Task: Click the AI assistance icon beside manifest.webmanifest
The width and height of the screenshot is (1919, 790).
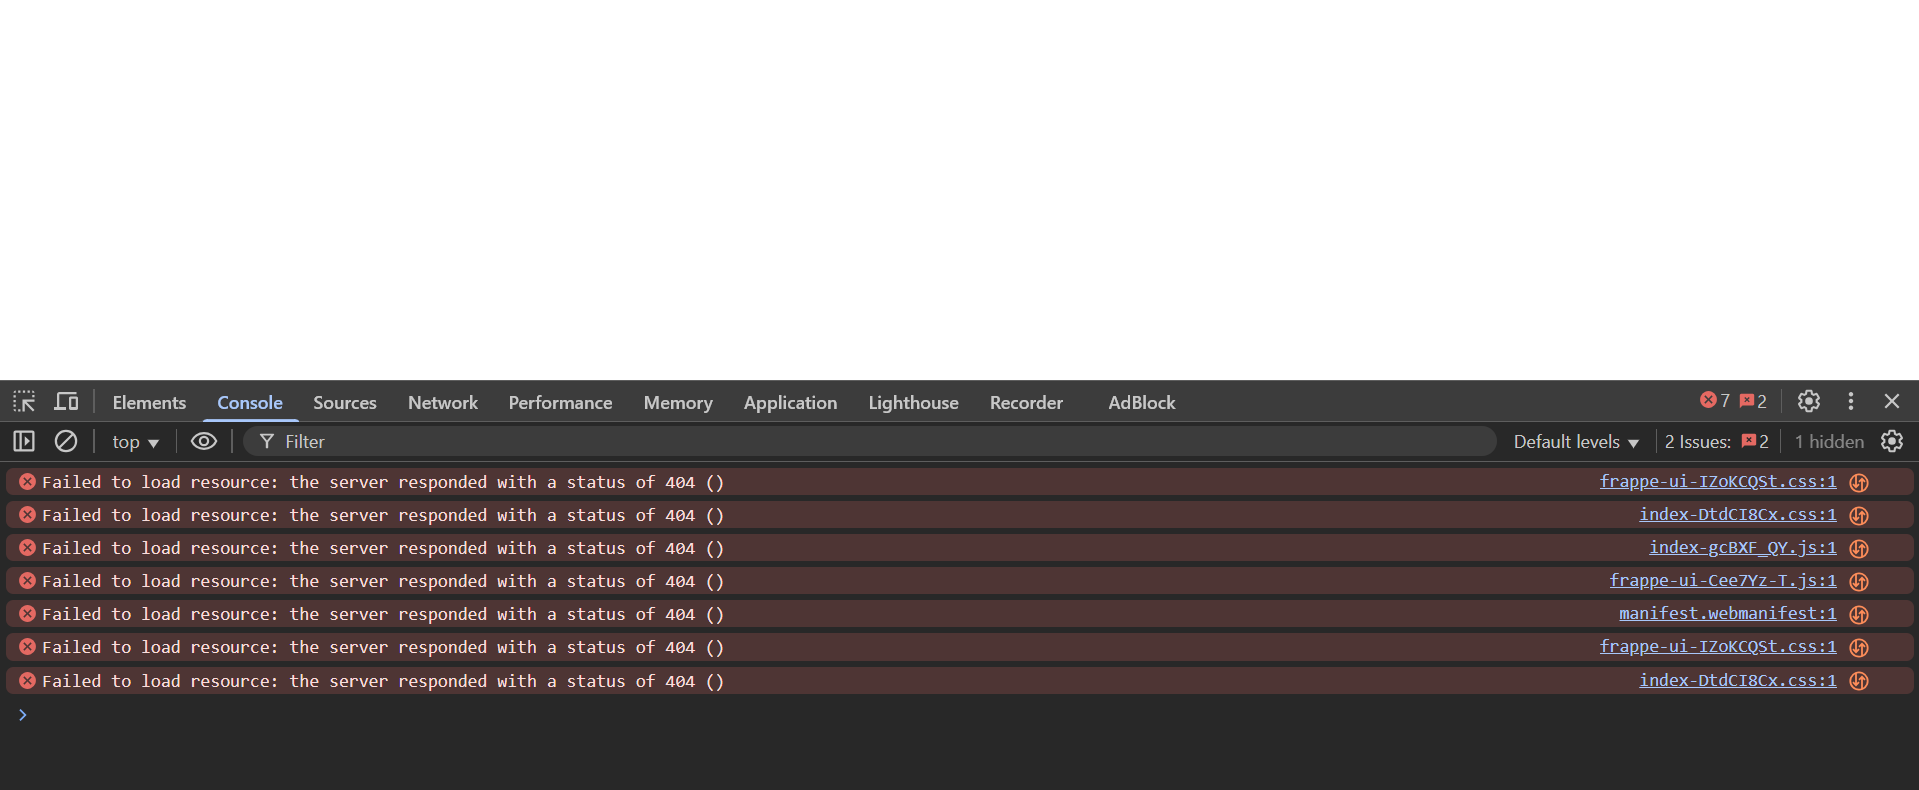Action: coord(1859,614)
